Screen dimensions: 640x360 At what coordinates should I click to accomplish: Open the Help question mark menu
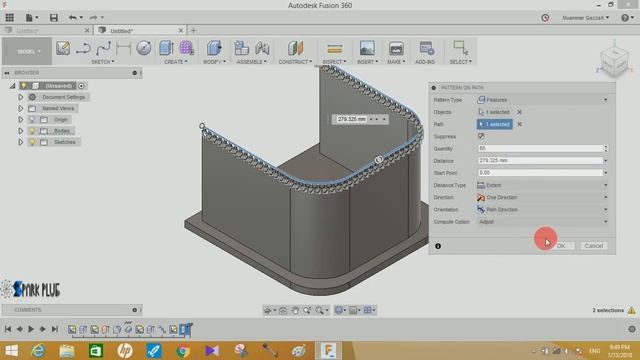point(624,18)
